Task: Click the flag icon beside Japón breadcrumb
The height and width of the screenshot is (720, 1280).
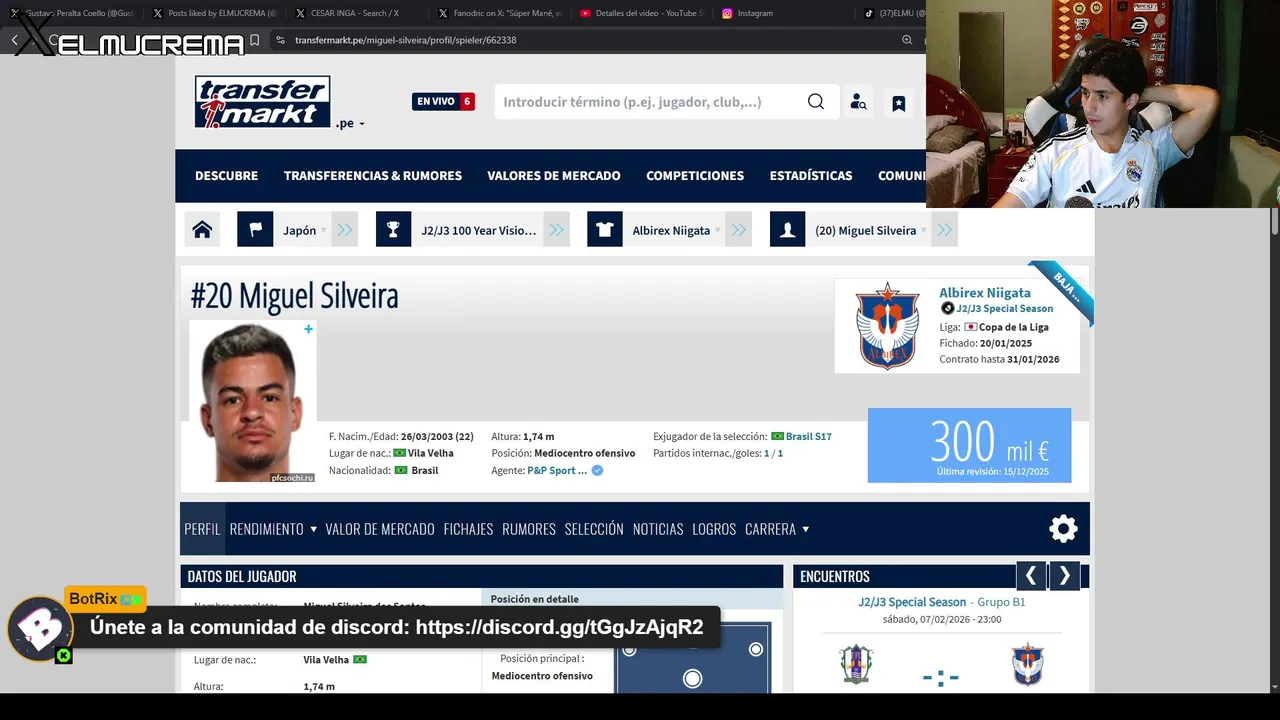Action: (x=255, y=230)
